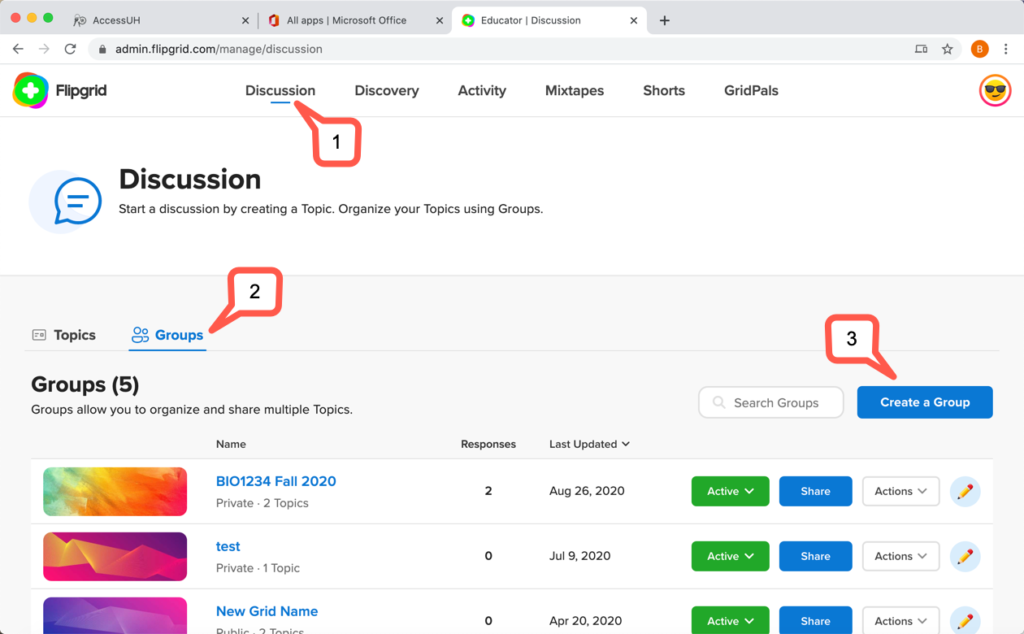
Task: Switch to the AccessUH browser tab
Action: pyautogui.click(x=160, y=21)
